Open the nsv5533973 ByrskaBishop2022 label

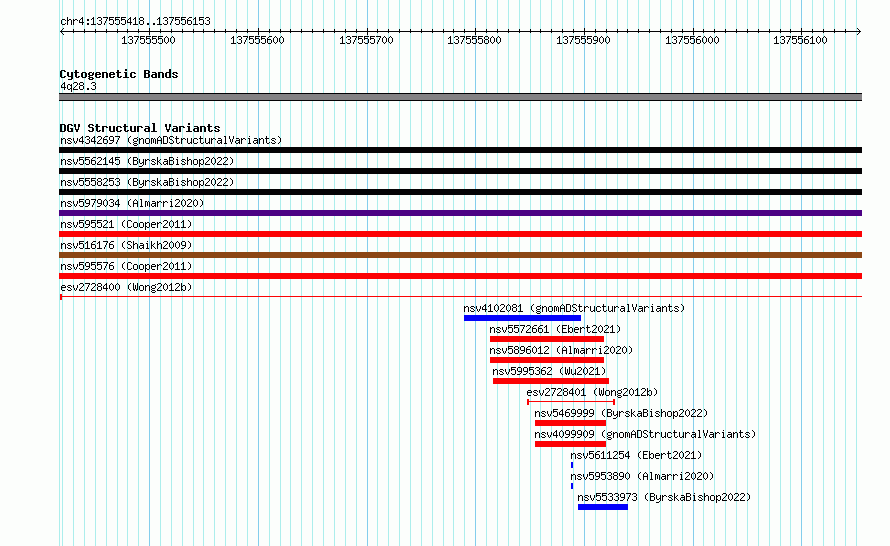pyautogui.click(x=664, y=497)
